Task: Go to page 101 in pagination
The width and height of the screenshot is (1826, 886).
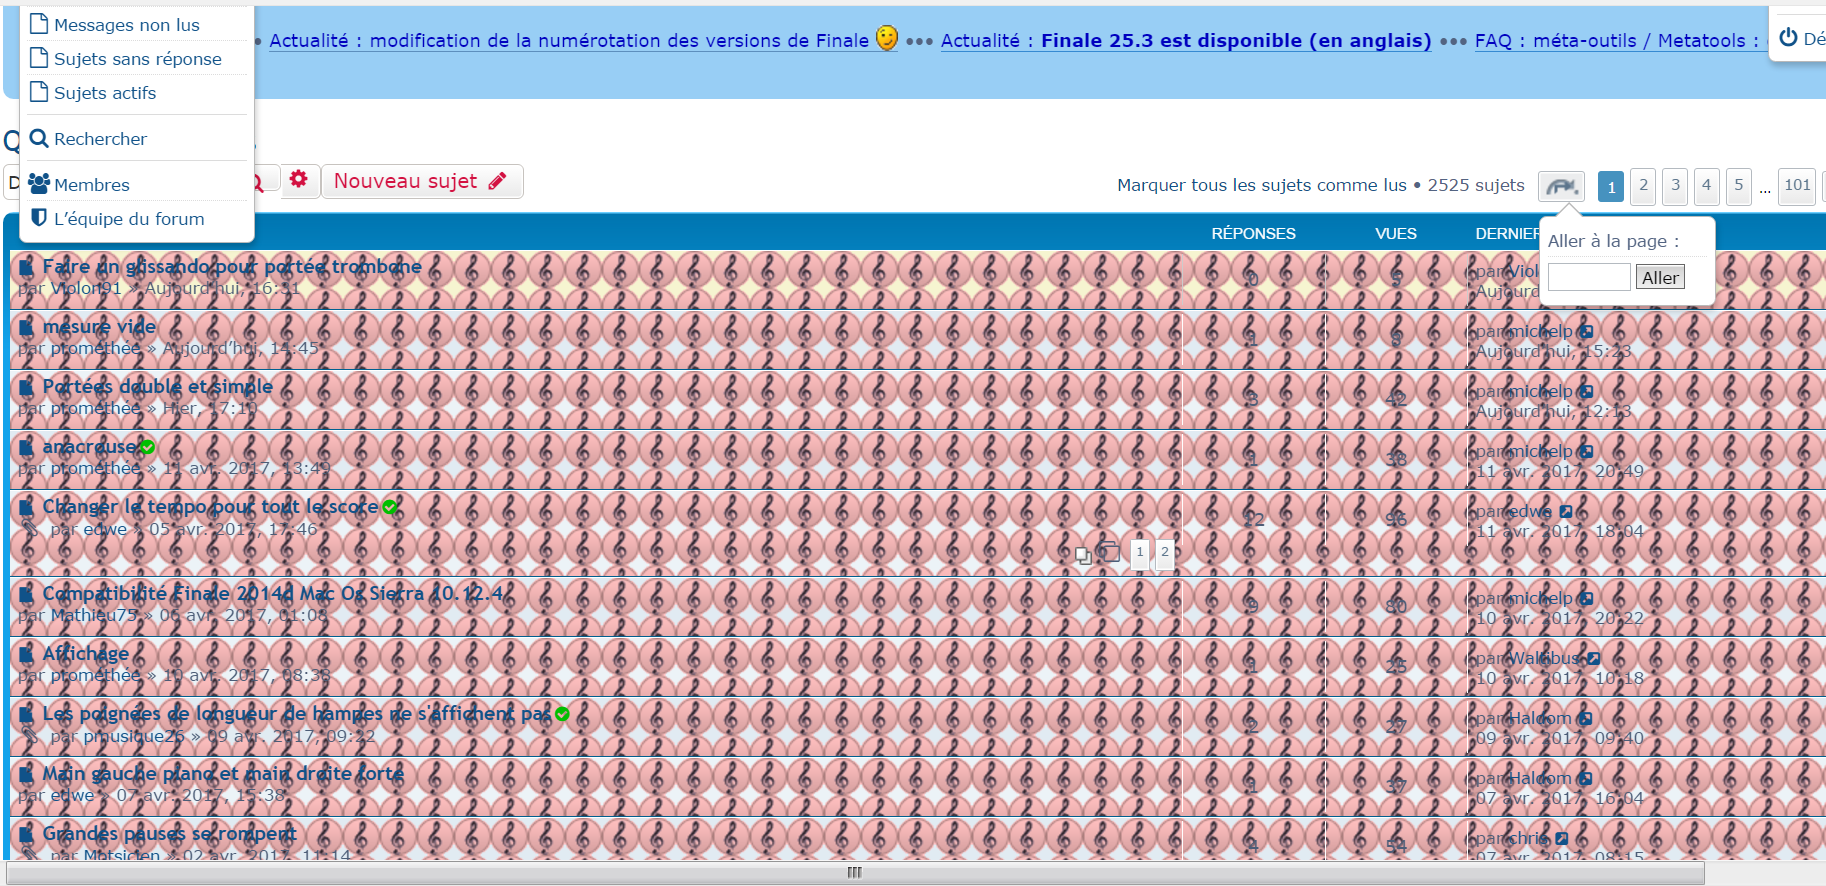Action: [1797, 185]
